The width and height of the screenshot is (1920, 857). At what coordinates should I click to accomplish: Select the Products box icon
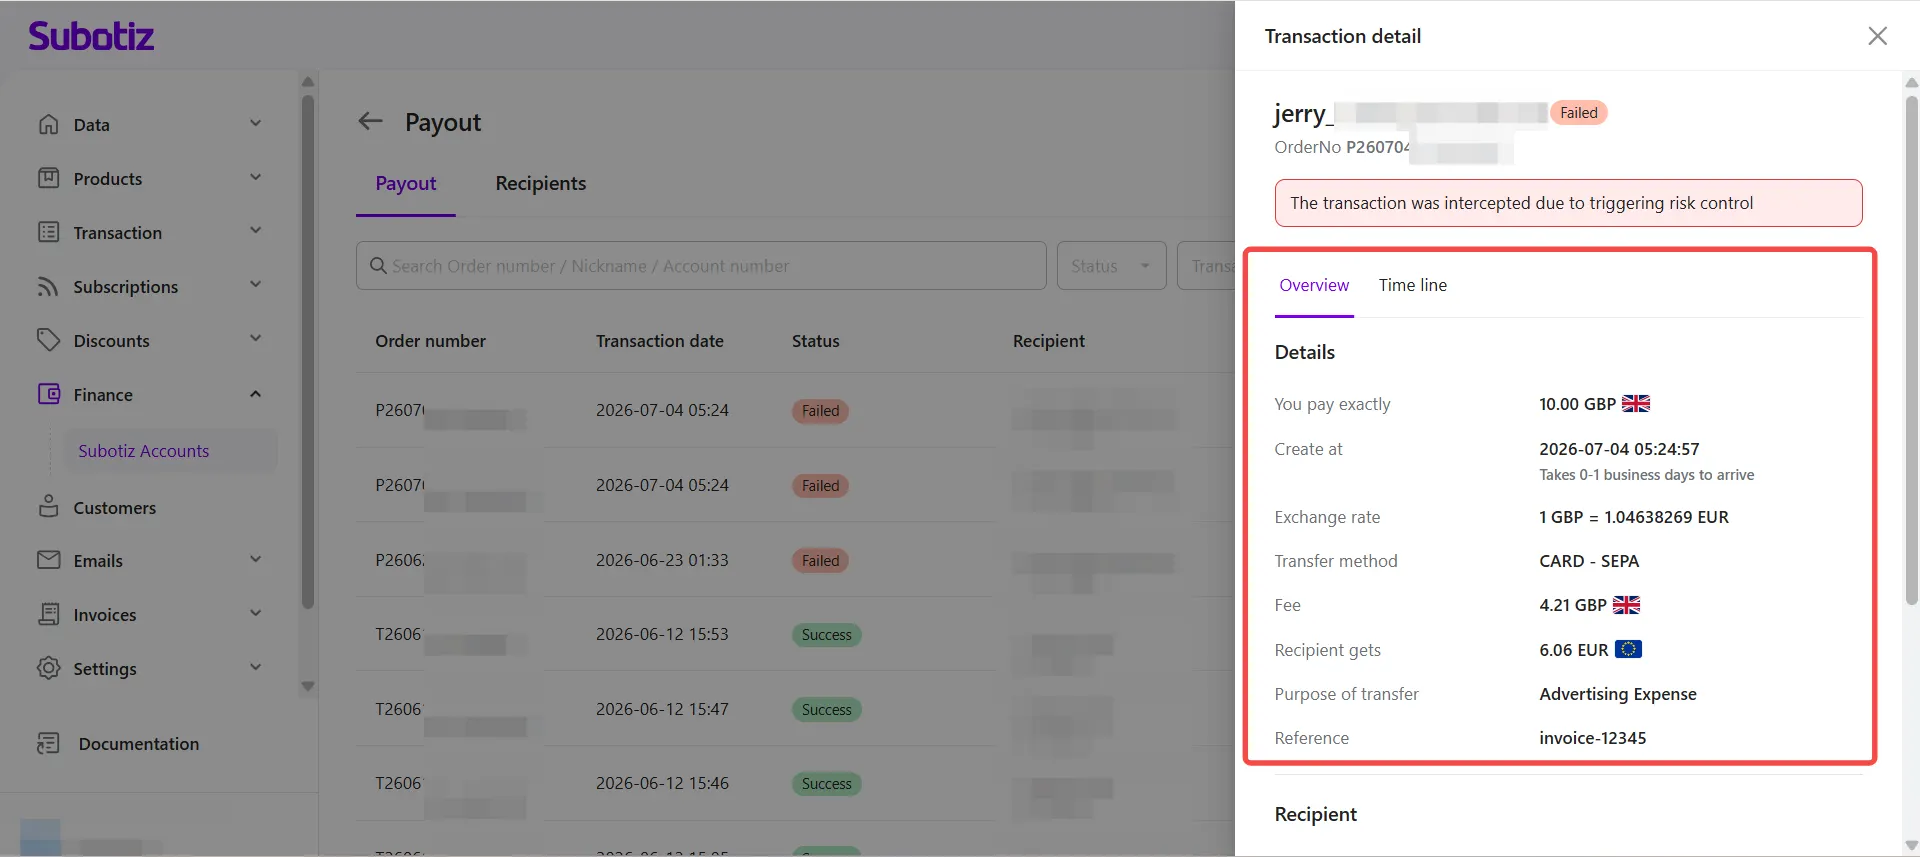coord(48,178)
